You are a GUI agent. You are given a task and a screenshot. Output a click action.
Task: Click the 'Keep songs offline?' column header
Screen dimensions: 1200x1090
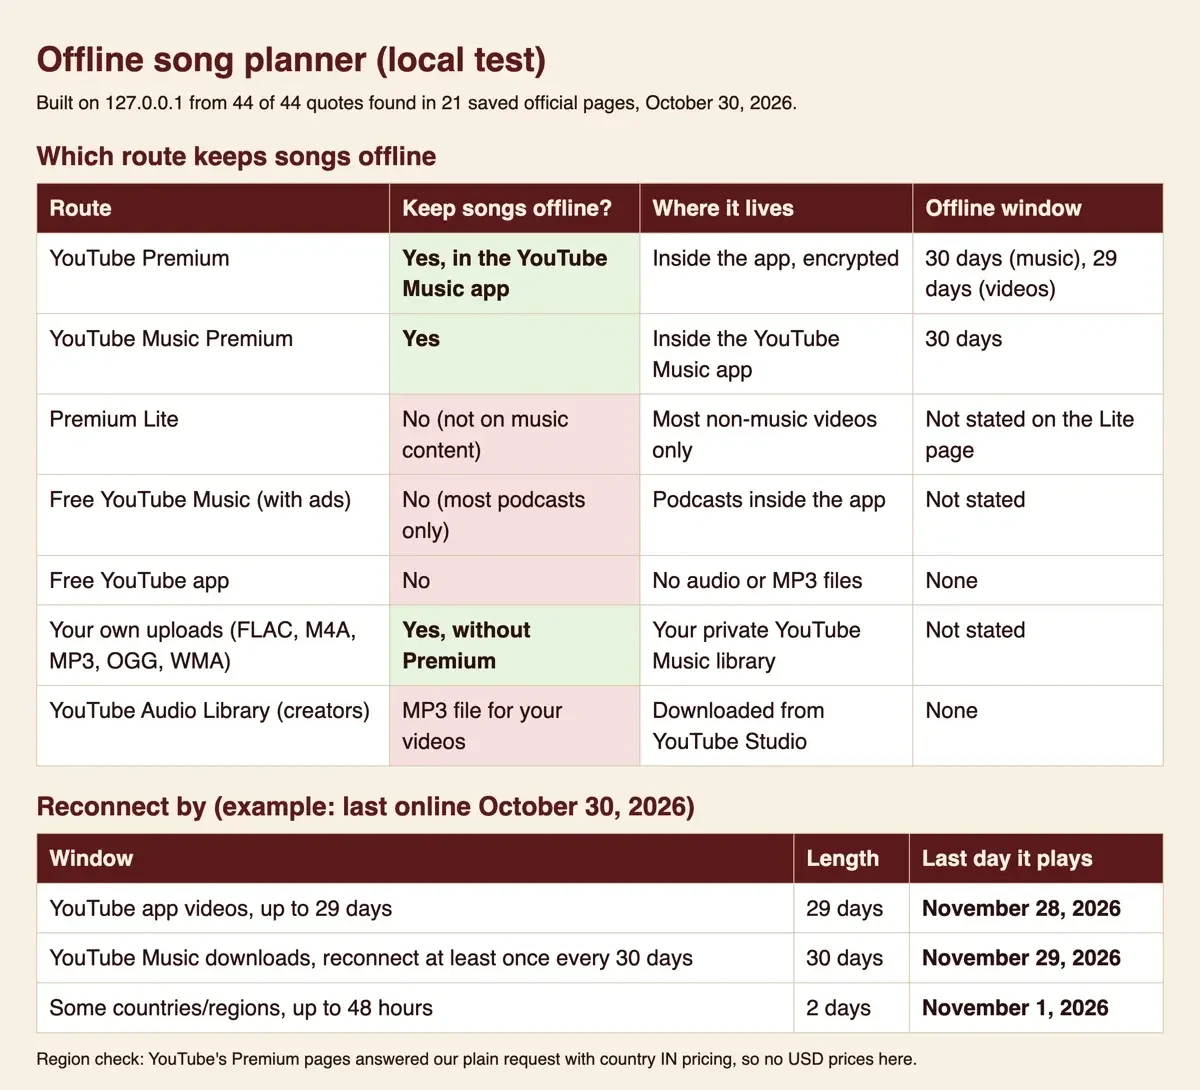pyautogui.click(x=515, y=208)
